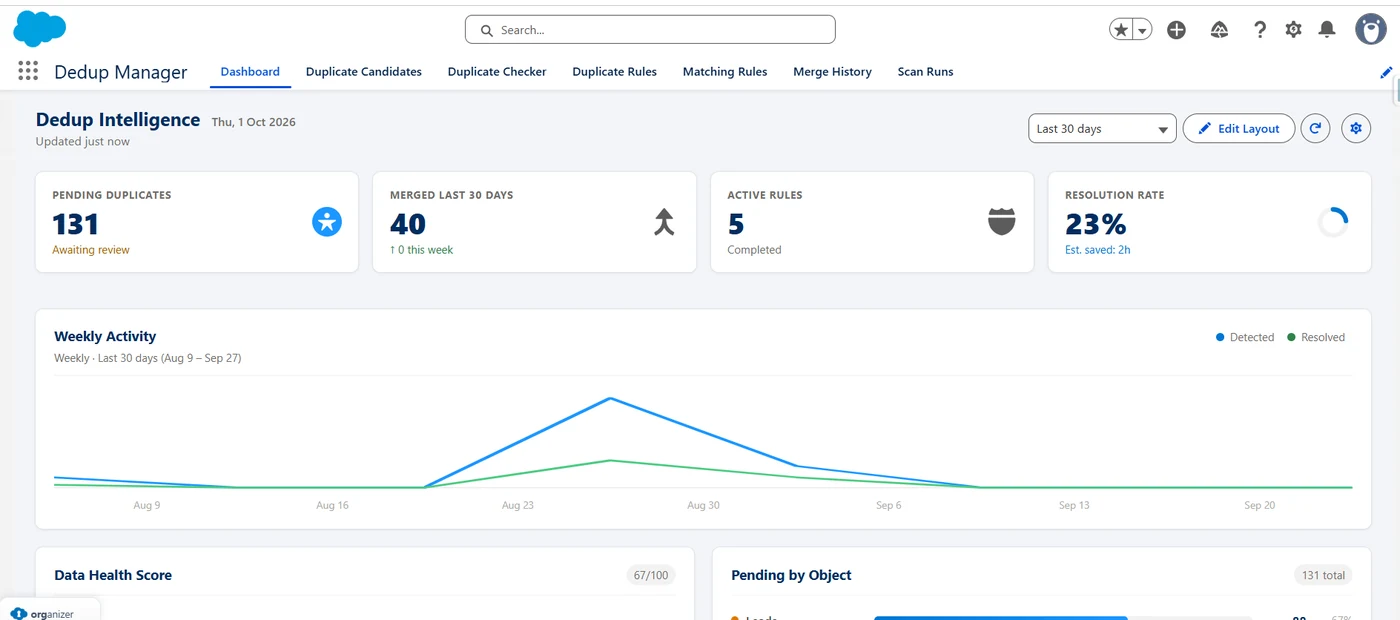Click the Est. saved: 2h link

(1098, 250)
